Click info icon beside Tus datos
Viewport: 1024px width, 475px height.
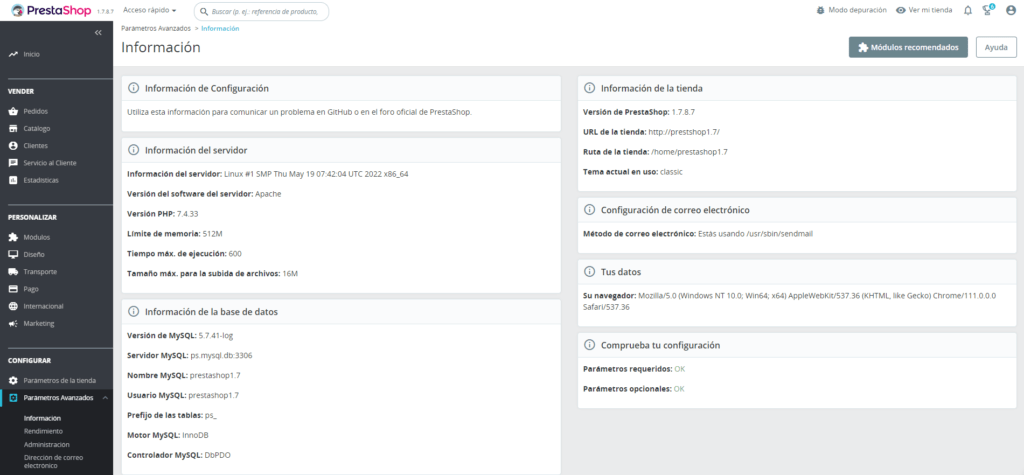[589, 271]
